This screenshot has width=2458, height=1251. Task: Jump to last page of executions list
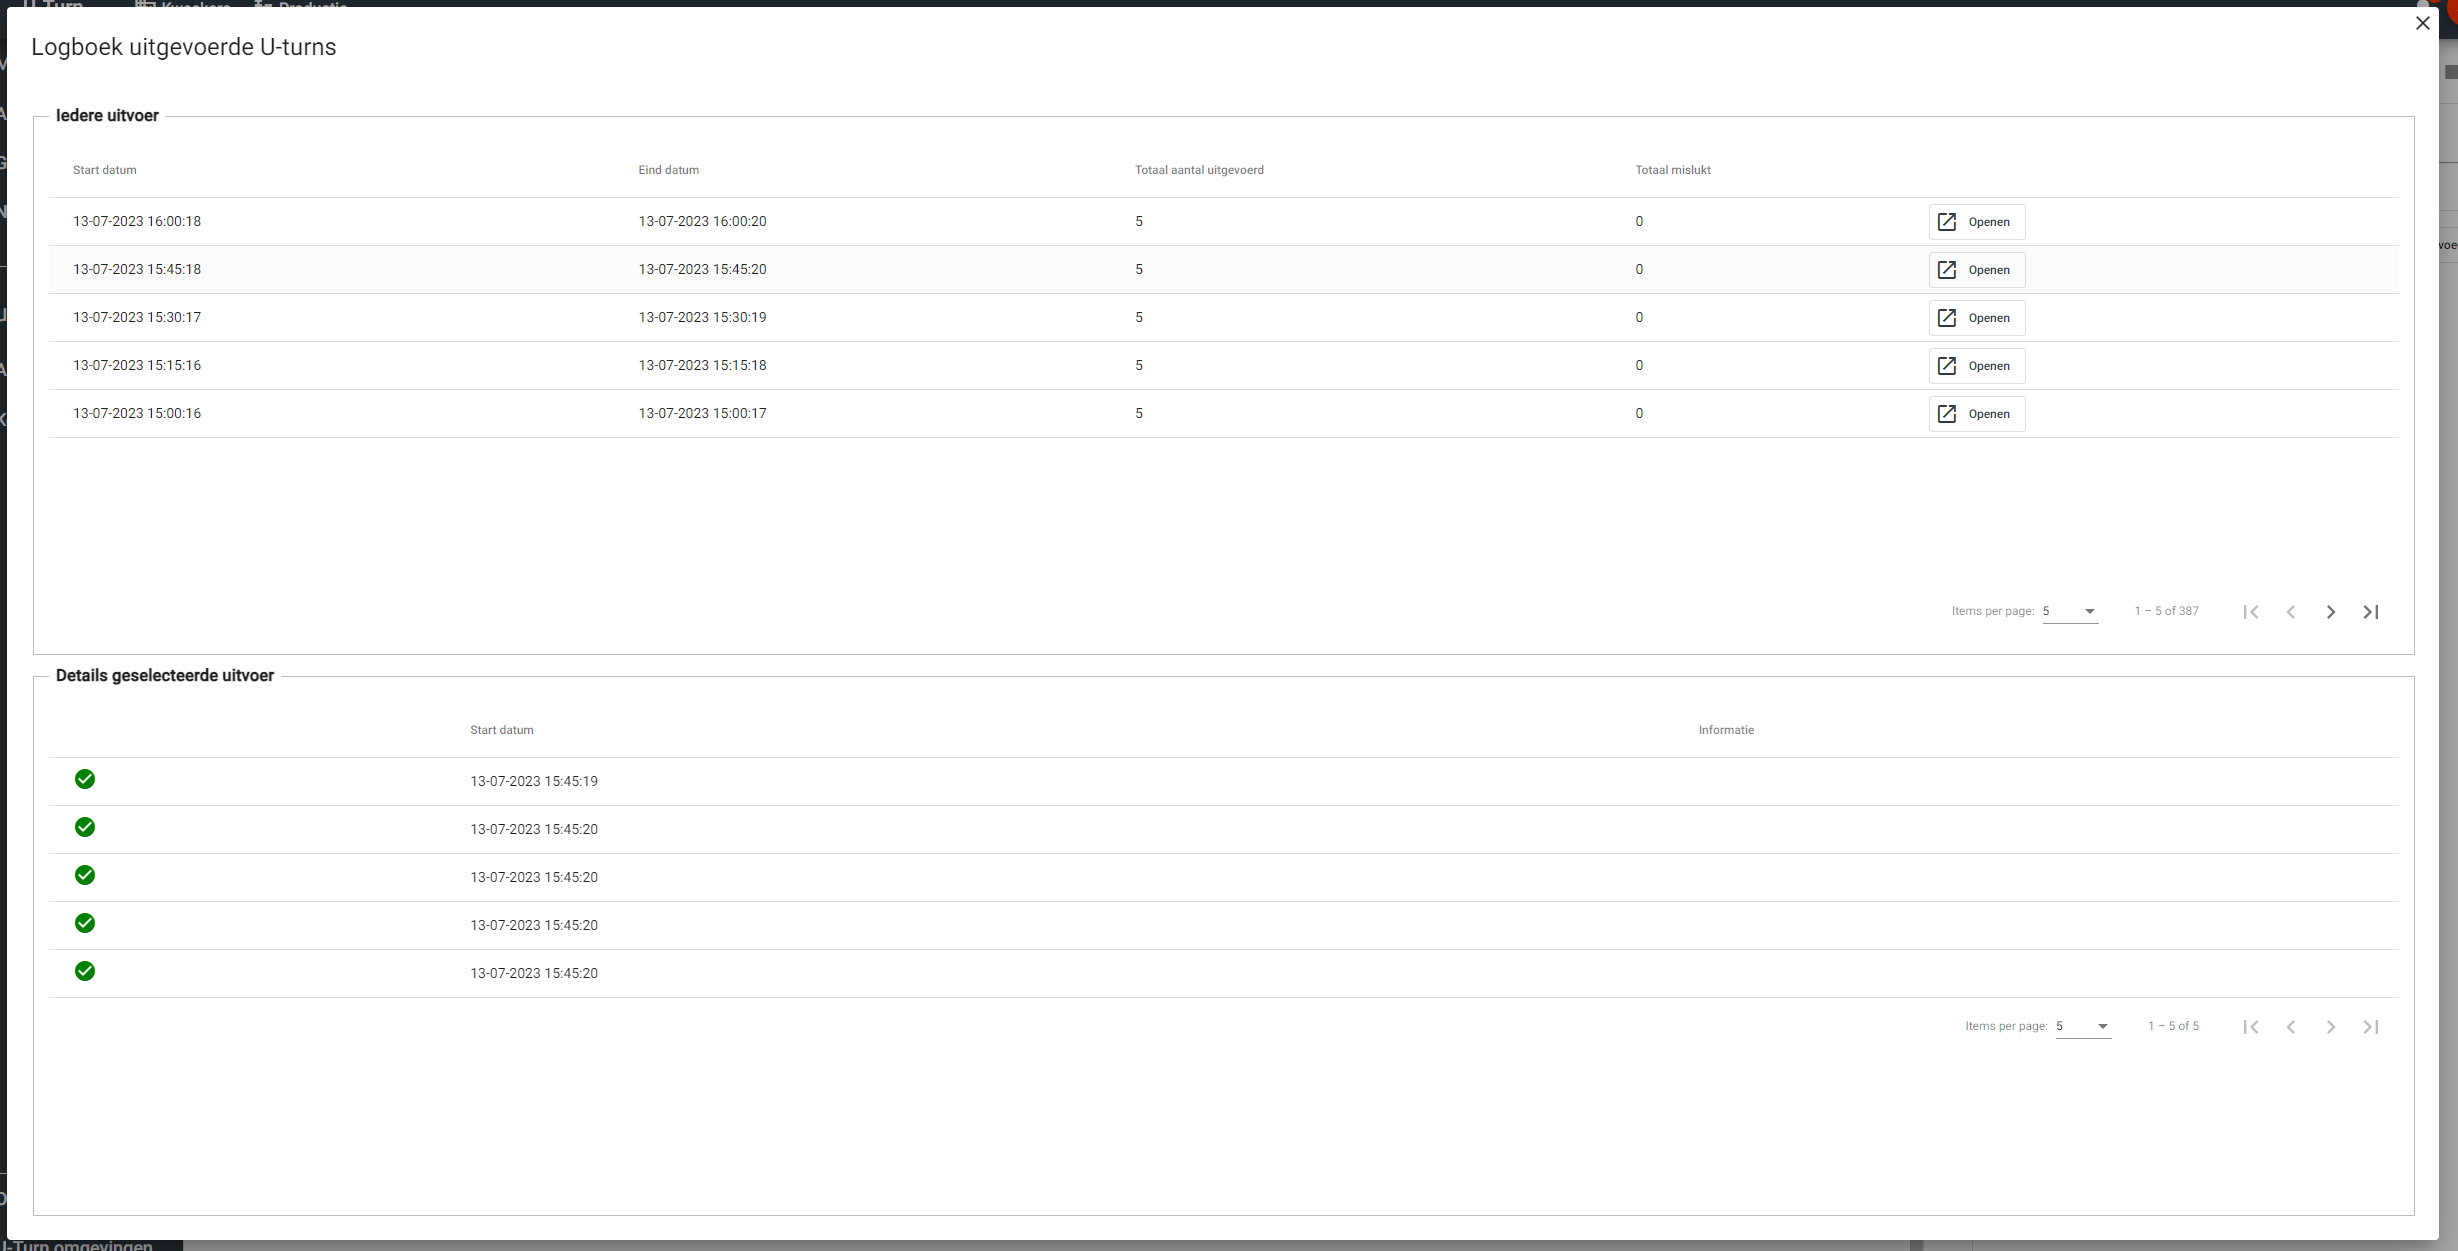(2370, 612)
